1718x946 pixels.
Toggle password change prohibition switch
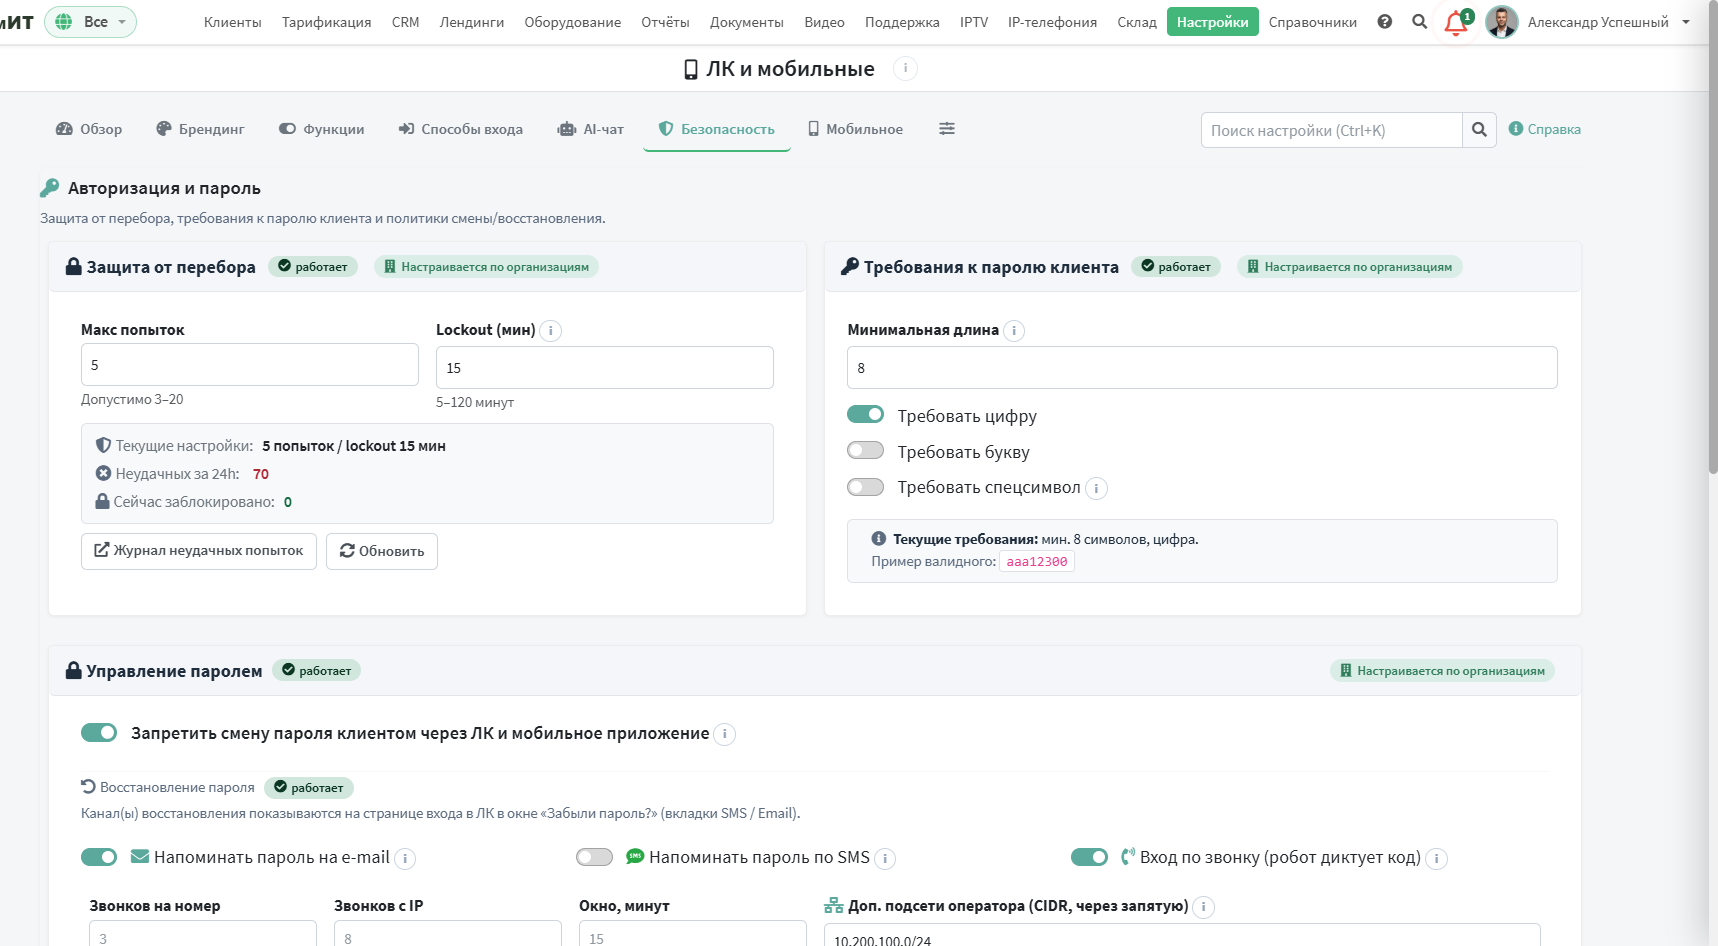click(99, 733)
